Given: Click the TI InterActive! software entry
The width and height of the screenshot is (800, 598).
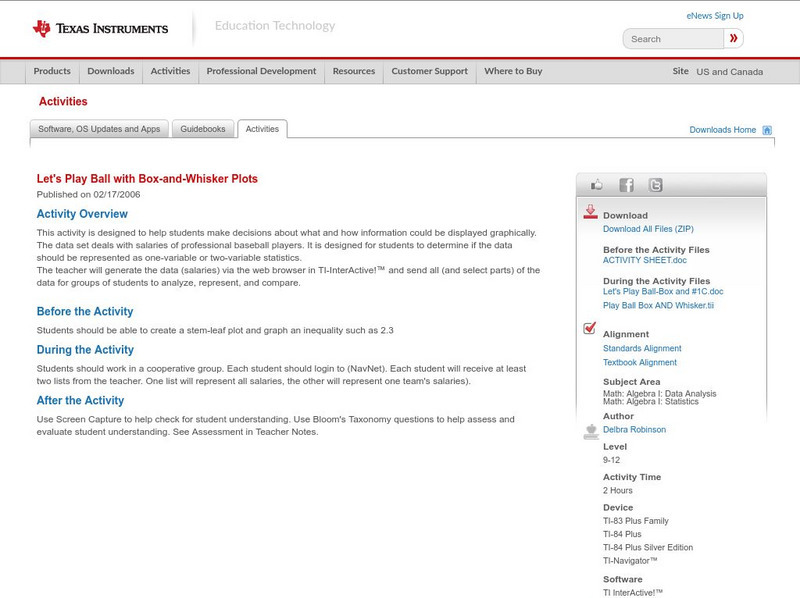Looking at the screenshot, I should coord(632,592).
